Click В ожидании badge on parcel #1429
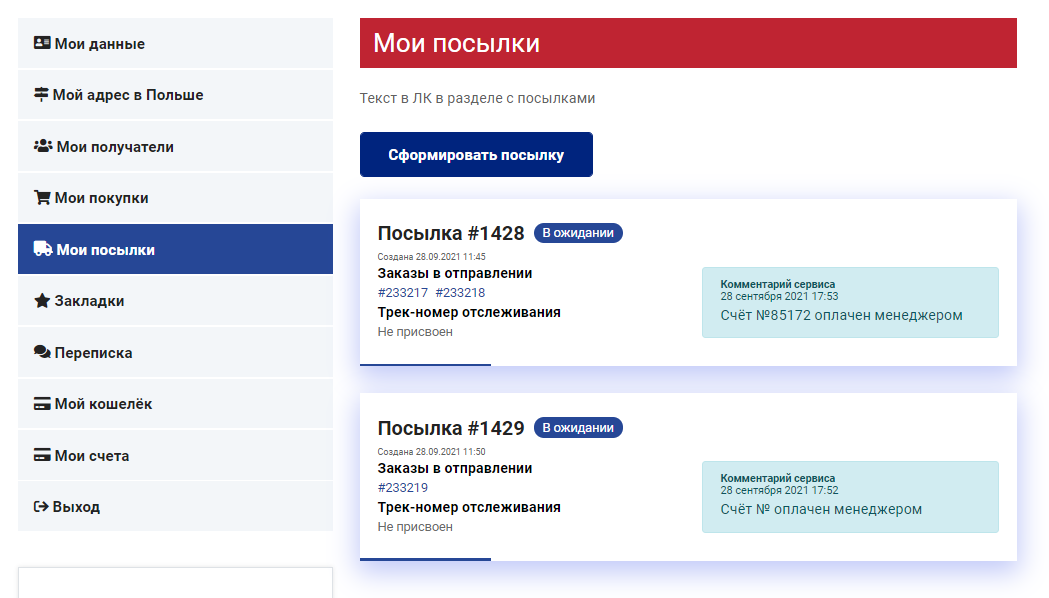 click(x=578, y=428)
